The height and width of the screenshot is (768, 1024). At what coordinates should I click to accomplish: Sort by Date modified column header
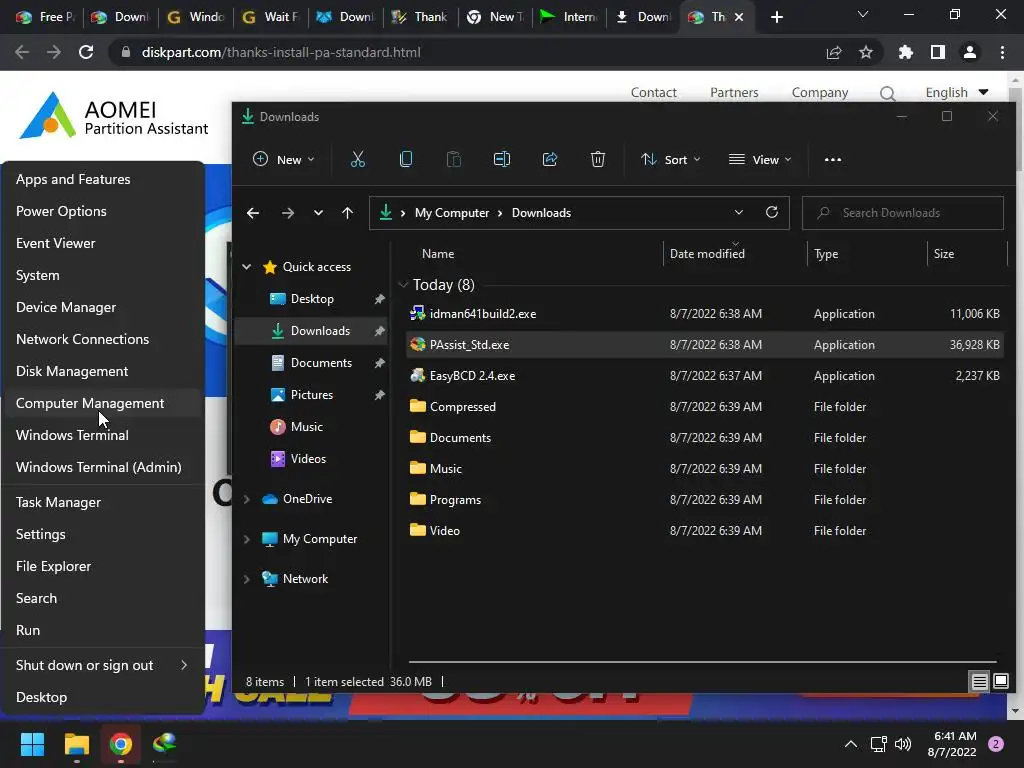click(735, 253)
